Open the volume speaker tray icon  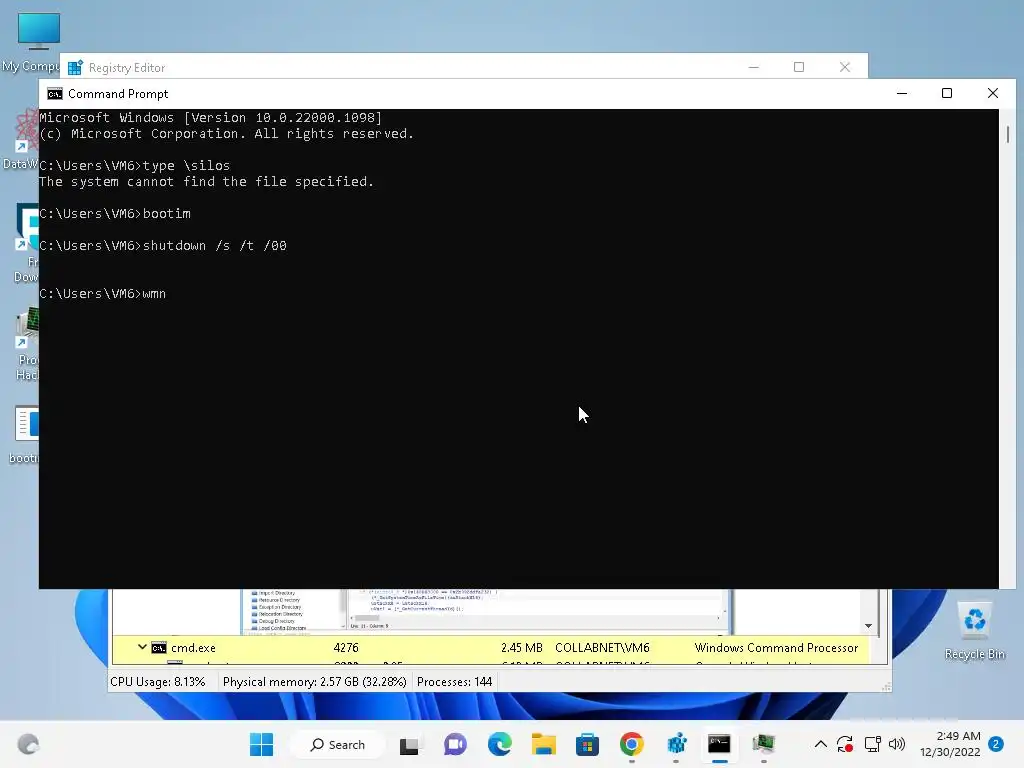point(897,744)
